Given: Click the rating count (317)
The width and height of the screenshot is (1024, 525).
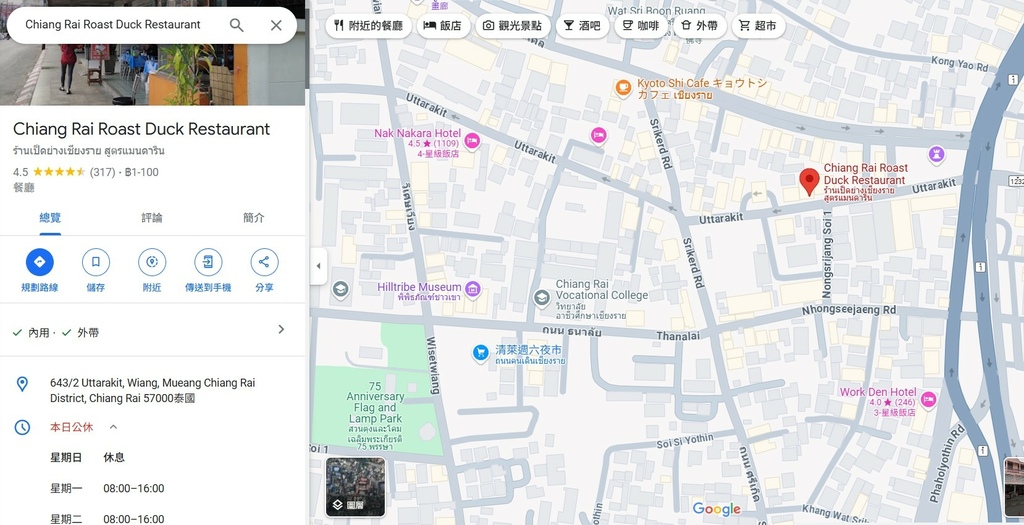Looking at the screenshot, I should 102,172.
